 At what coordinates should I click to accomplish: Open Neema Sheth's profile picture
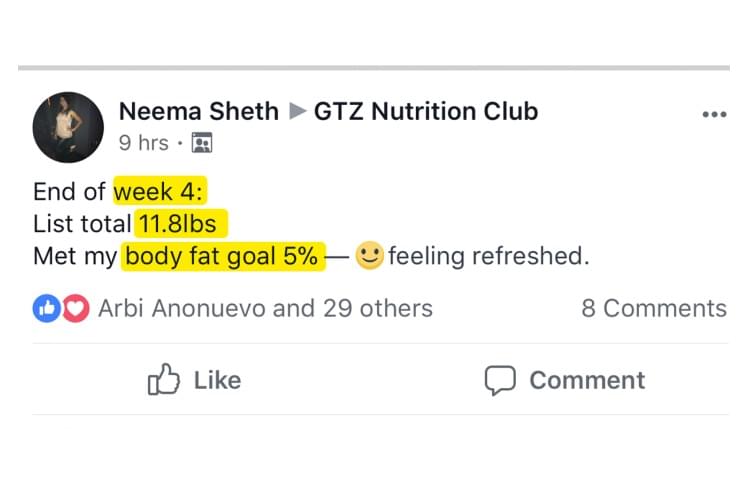(x=68, y=127)
